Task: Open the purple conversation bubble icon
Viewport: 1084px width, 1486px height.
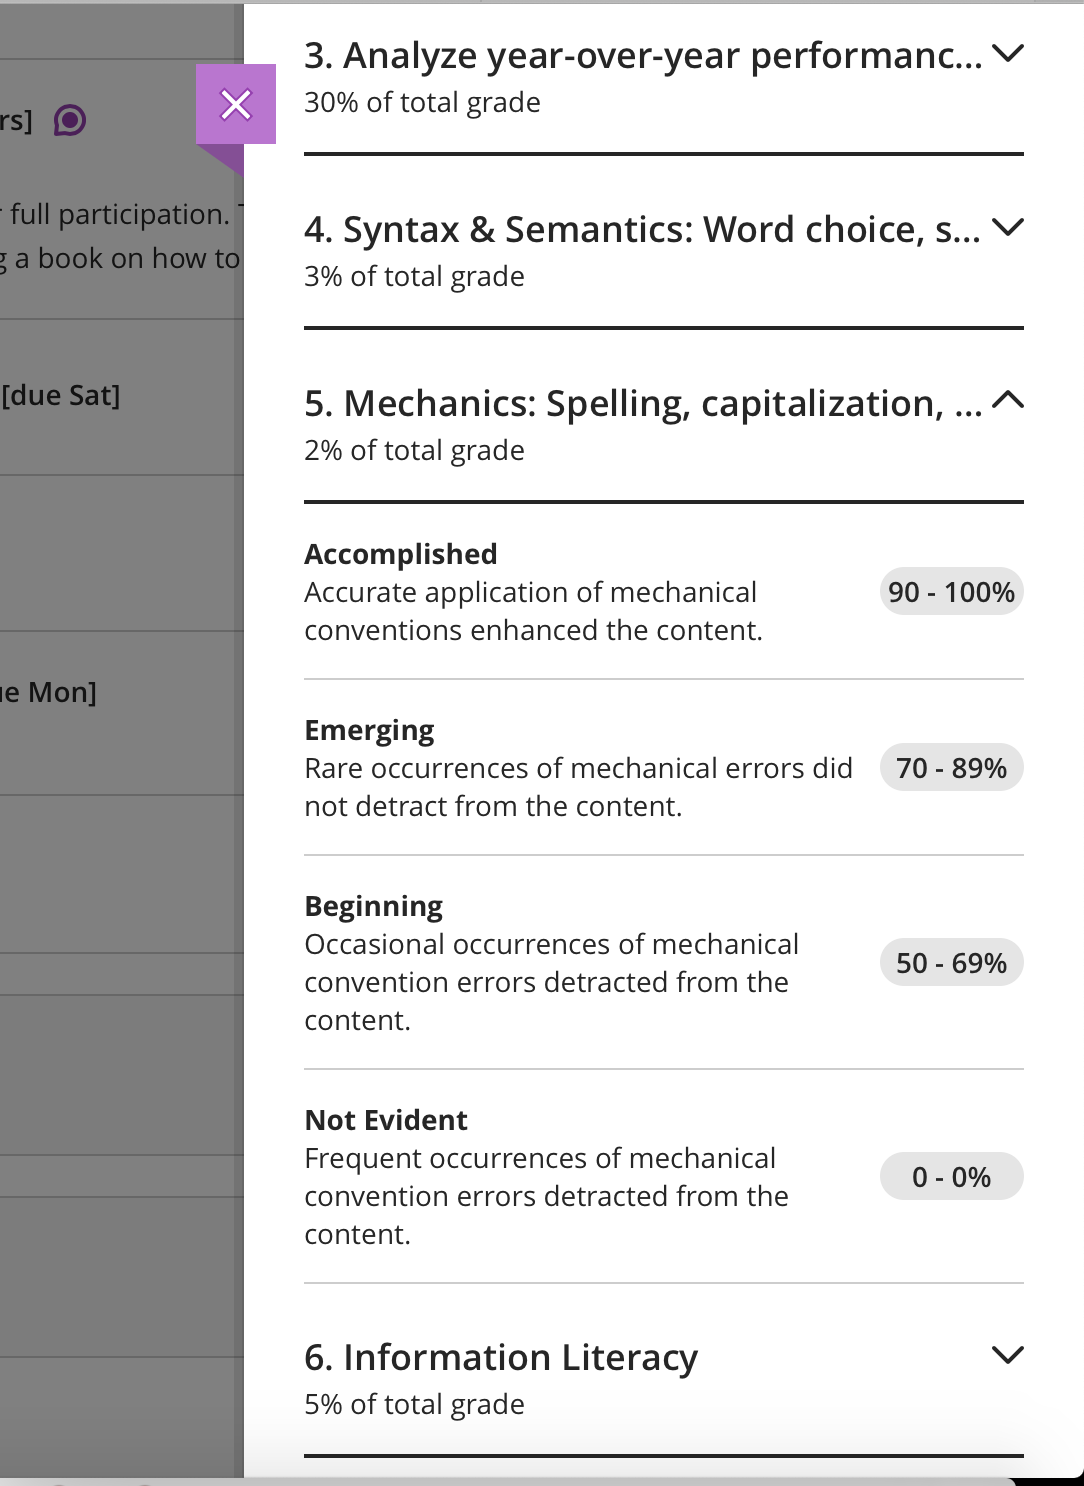Action: (x=69, y=121)
